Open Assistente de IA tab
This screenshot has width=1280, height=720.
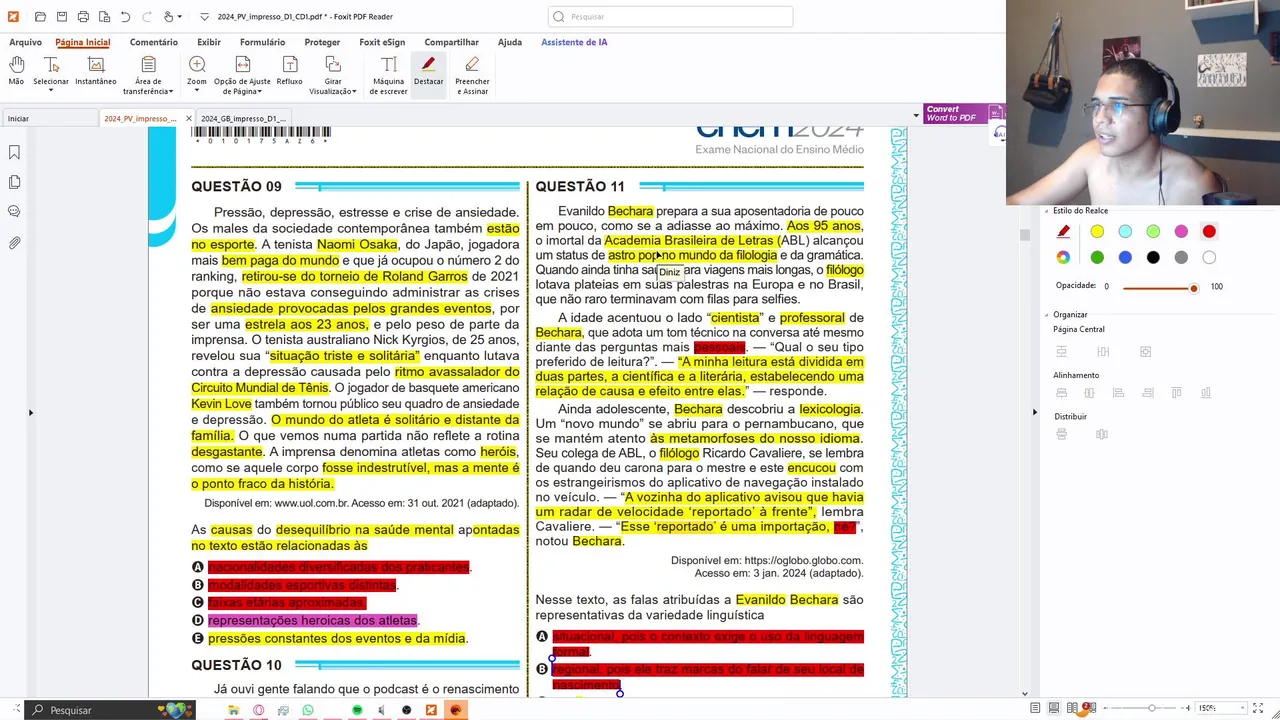(574, 42)
